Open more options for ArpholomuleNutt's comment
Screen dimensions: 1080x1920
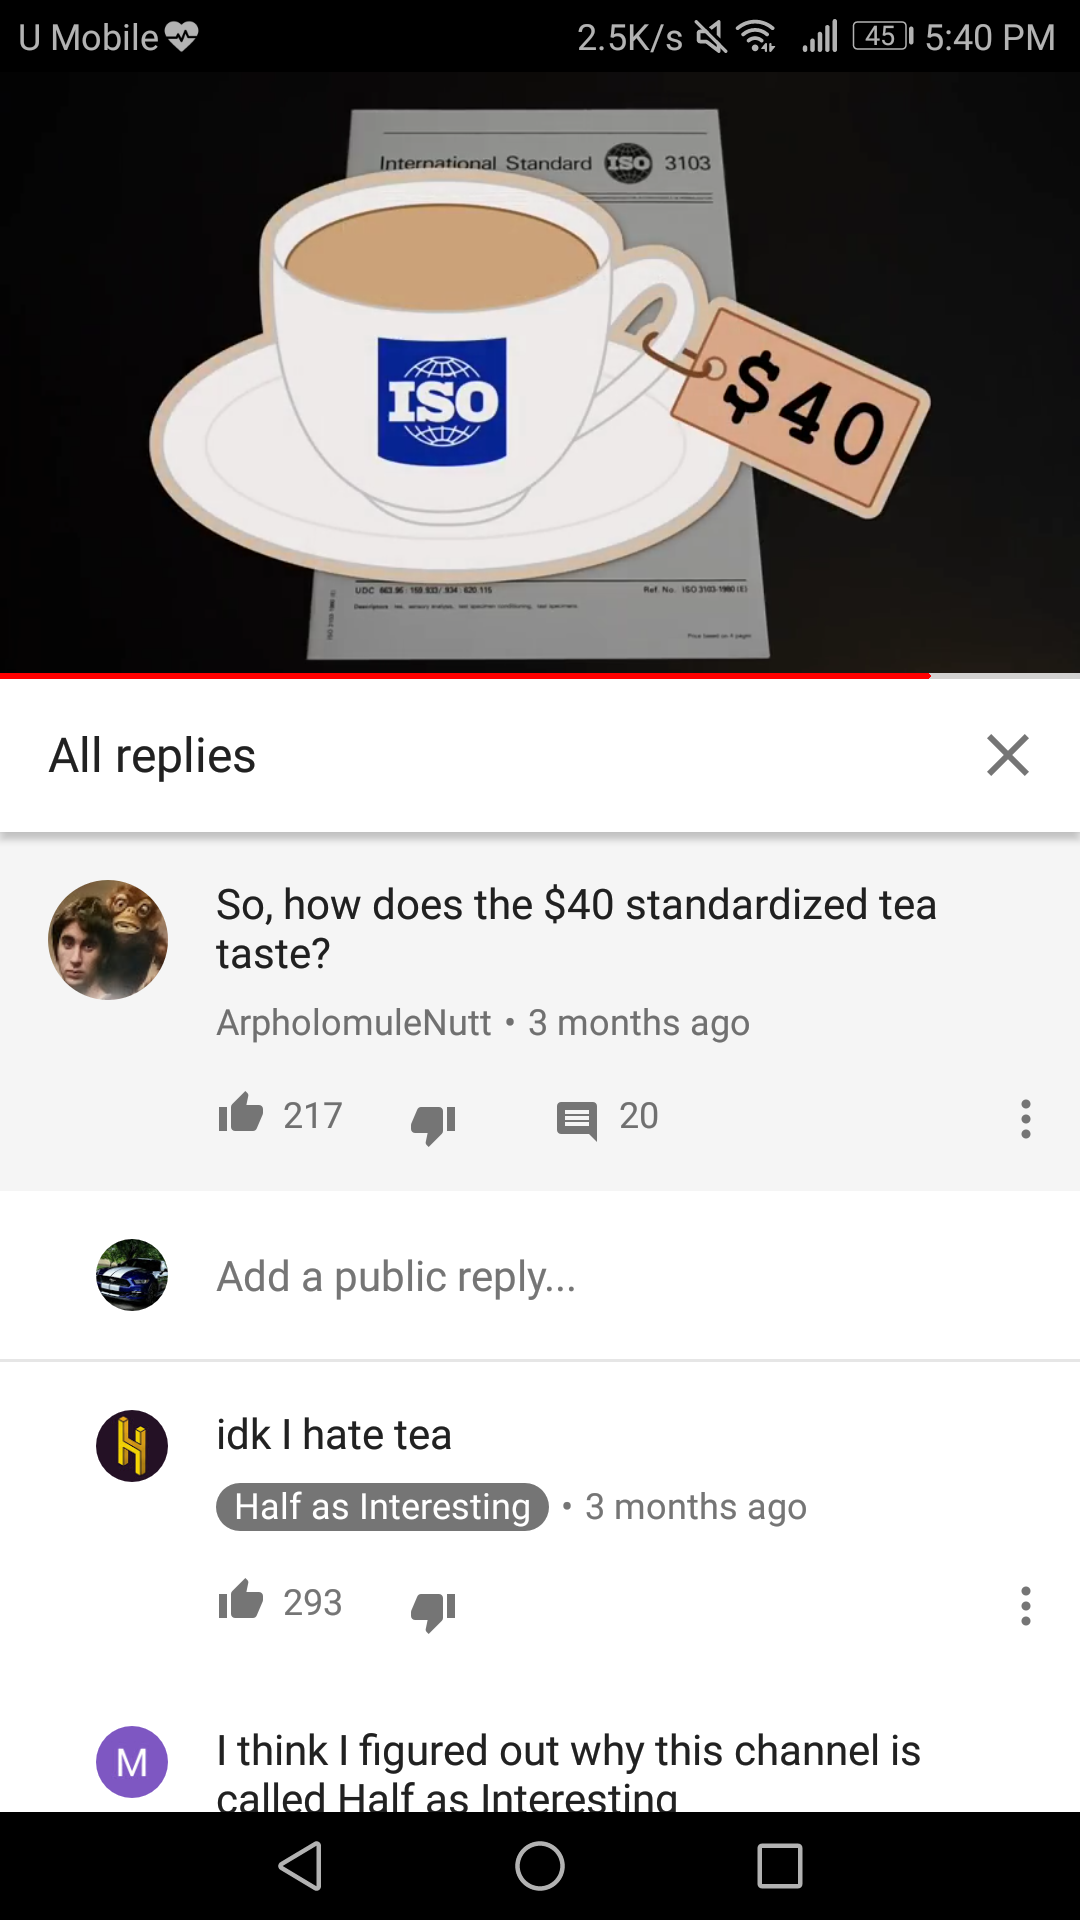click(x=1025, y=1119)
